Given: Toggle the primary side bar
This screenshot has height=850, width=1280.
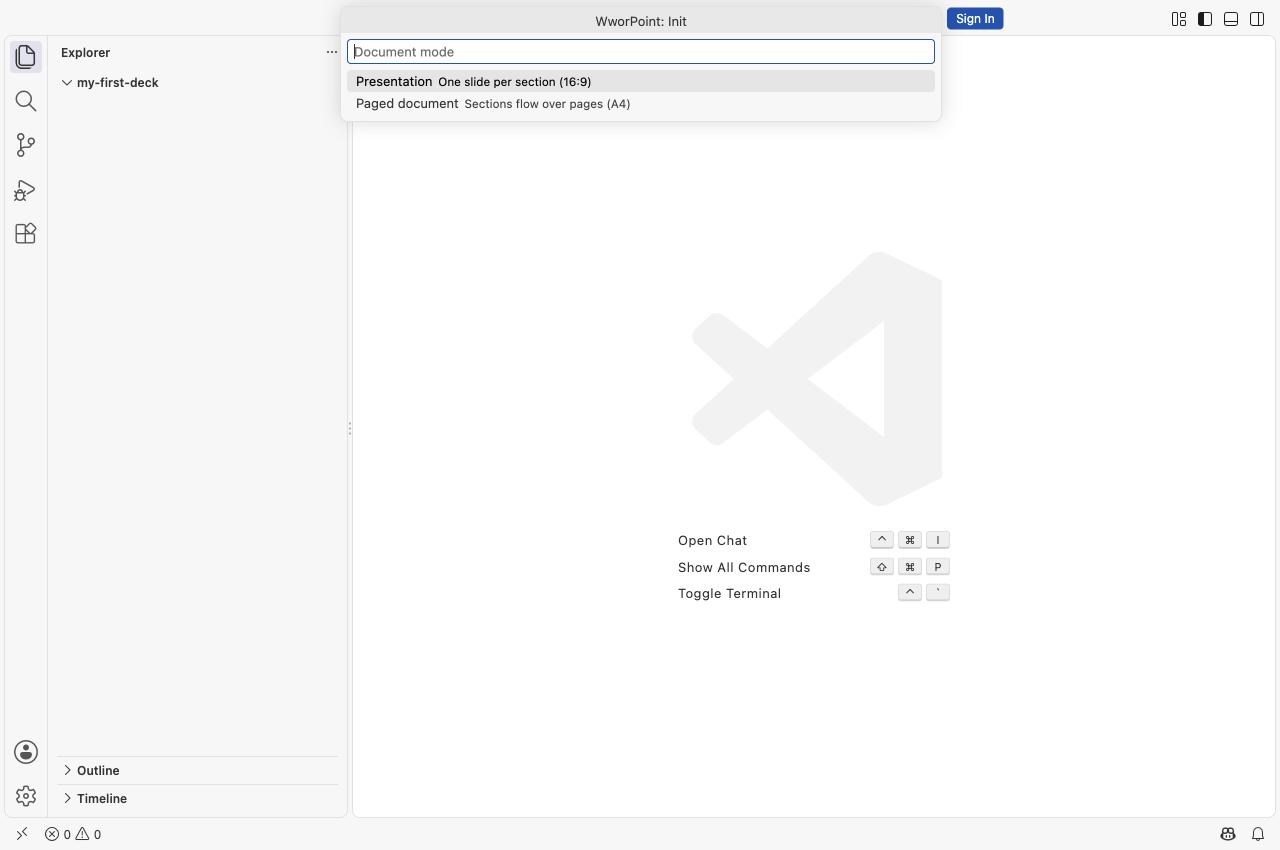Looking at the screenshot, I should (1205, 19).
